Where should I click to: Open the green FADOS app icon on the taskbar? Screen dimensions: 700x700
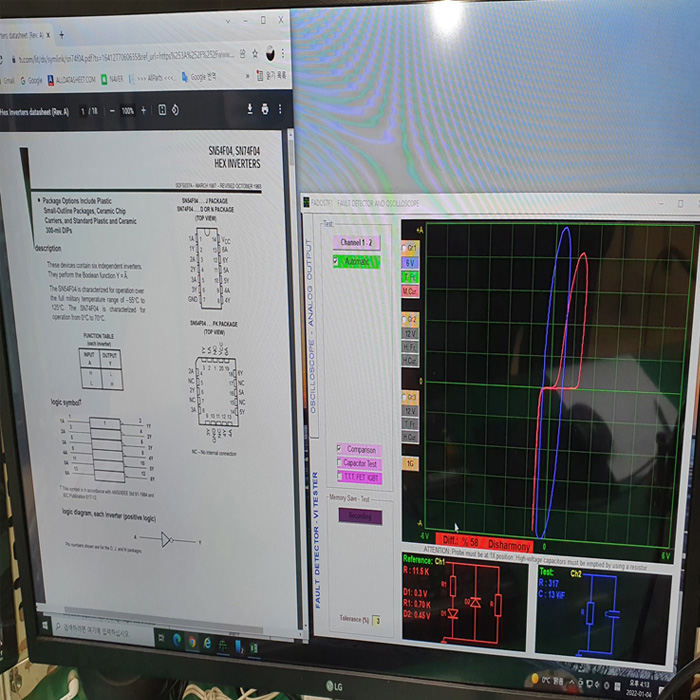[223, 645]
